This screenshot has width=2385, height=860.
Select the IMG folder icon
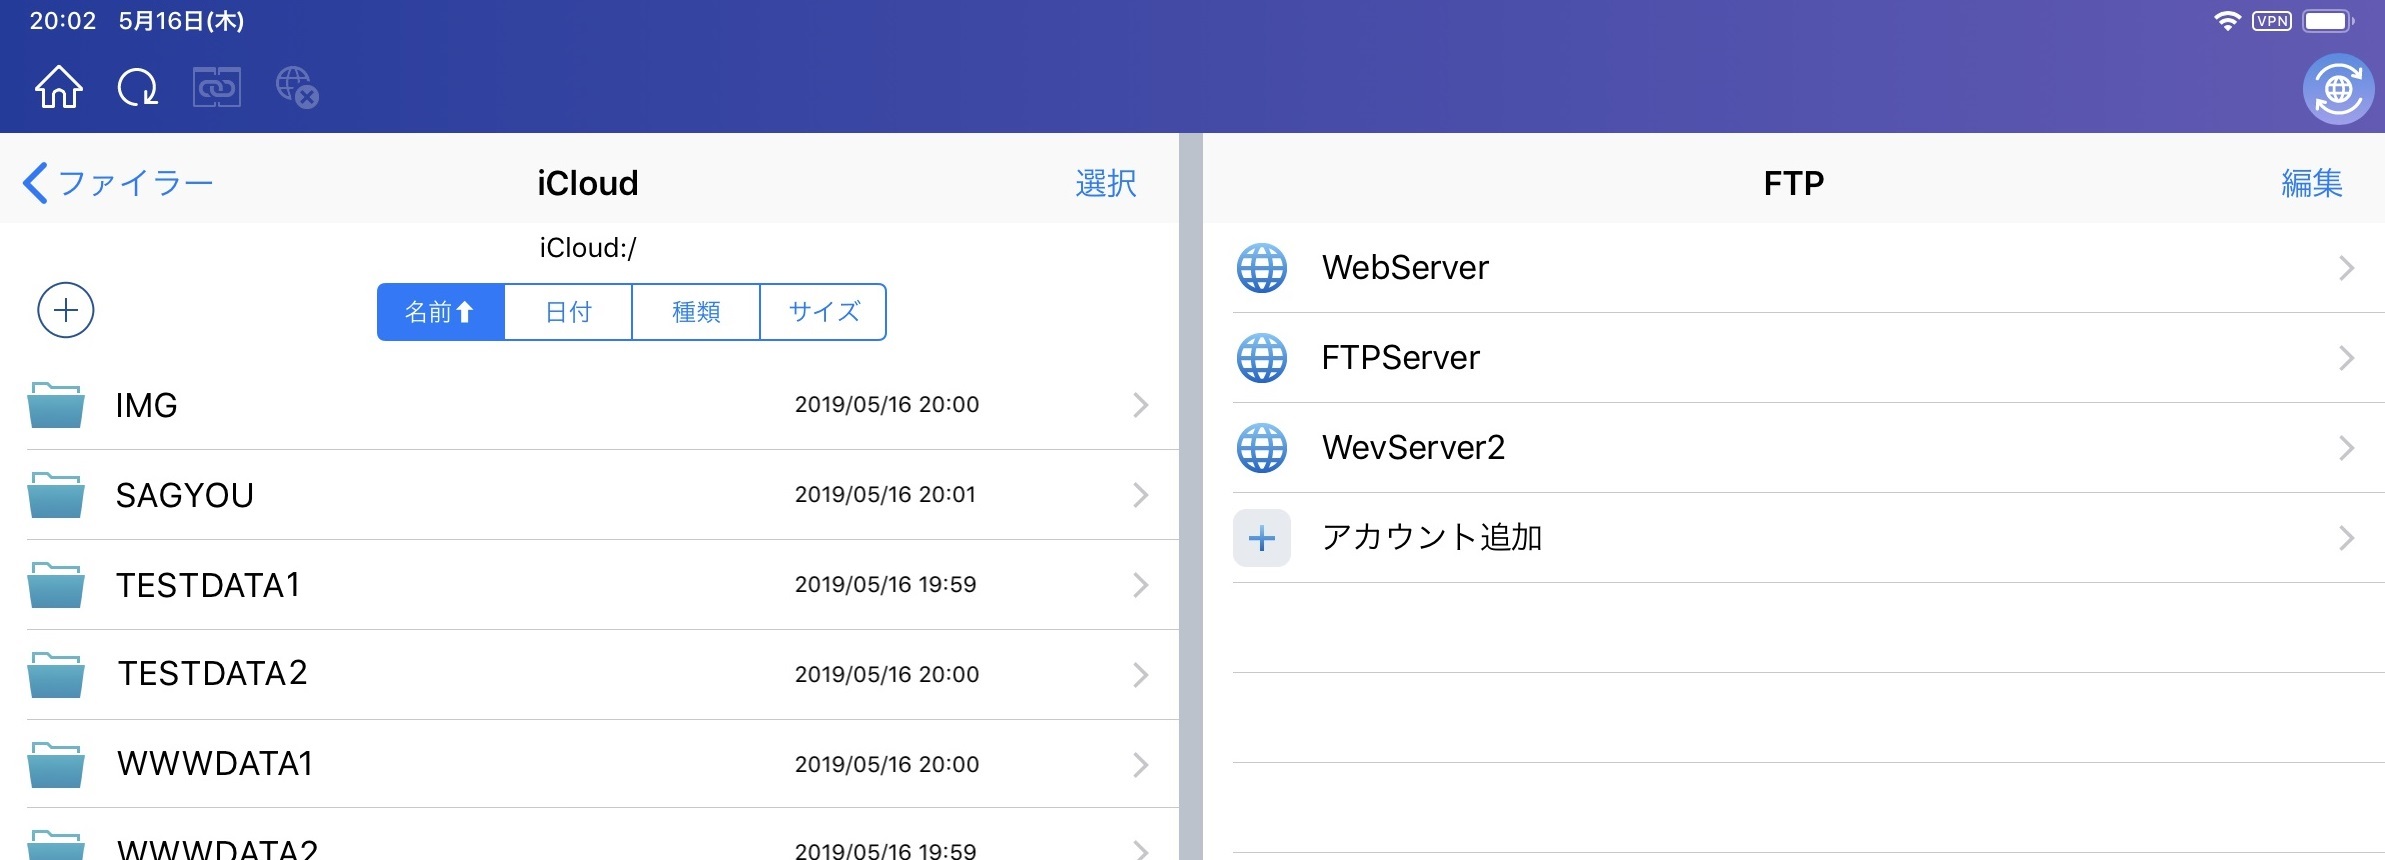click(56, 405)
